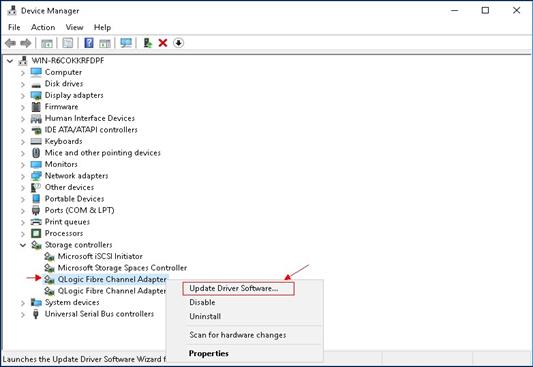The height and width of the screenshot is (367, 533).
Task: Click the Back arrow toolbar icon
Action: [x=11, y=43]
